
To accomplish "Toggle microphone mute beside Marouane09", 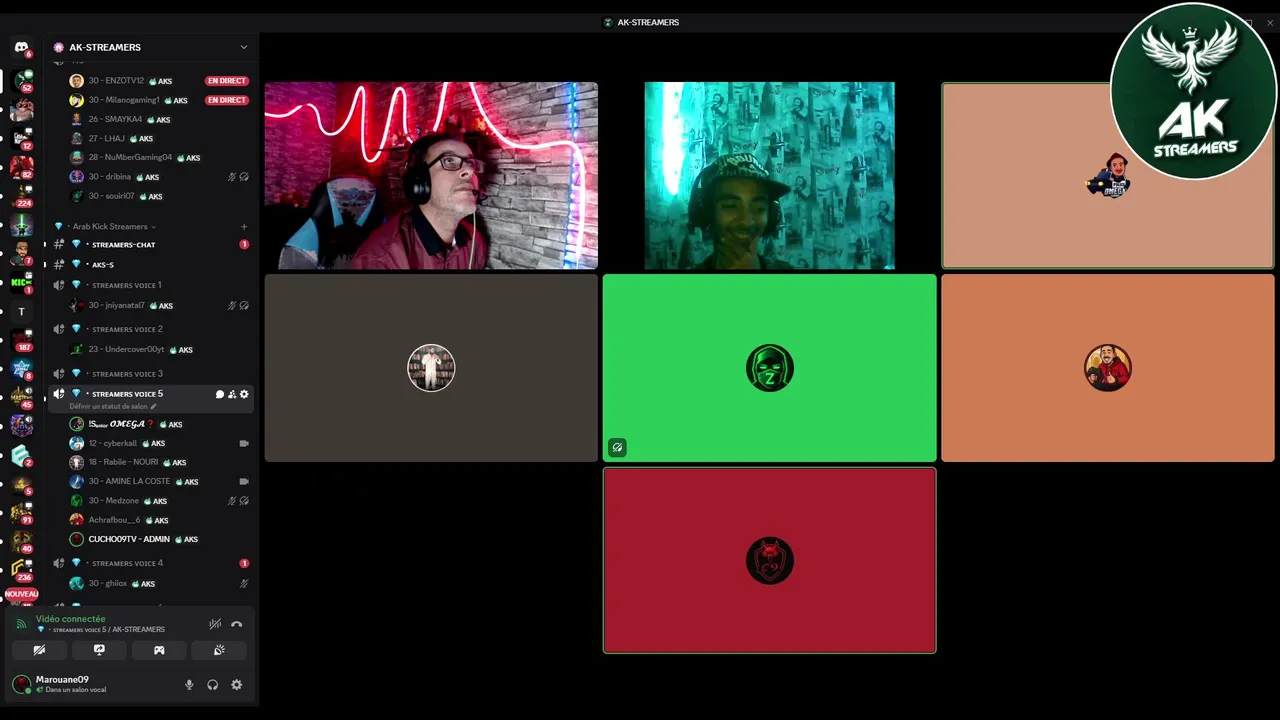I will coord(189,685).
